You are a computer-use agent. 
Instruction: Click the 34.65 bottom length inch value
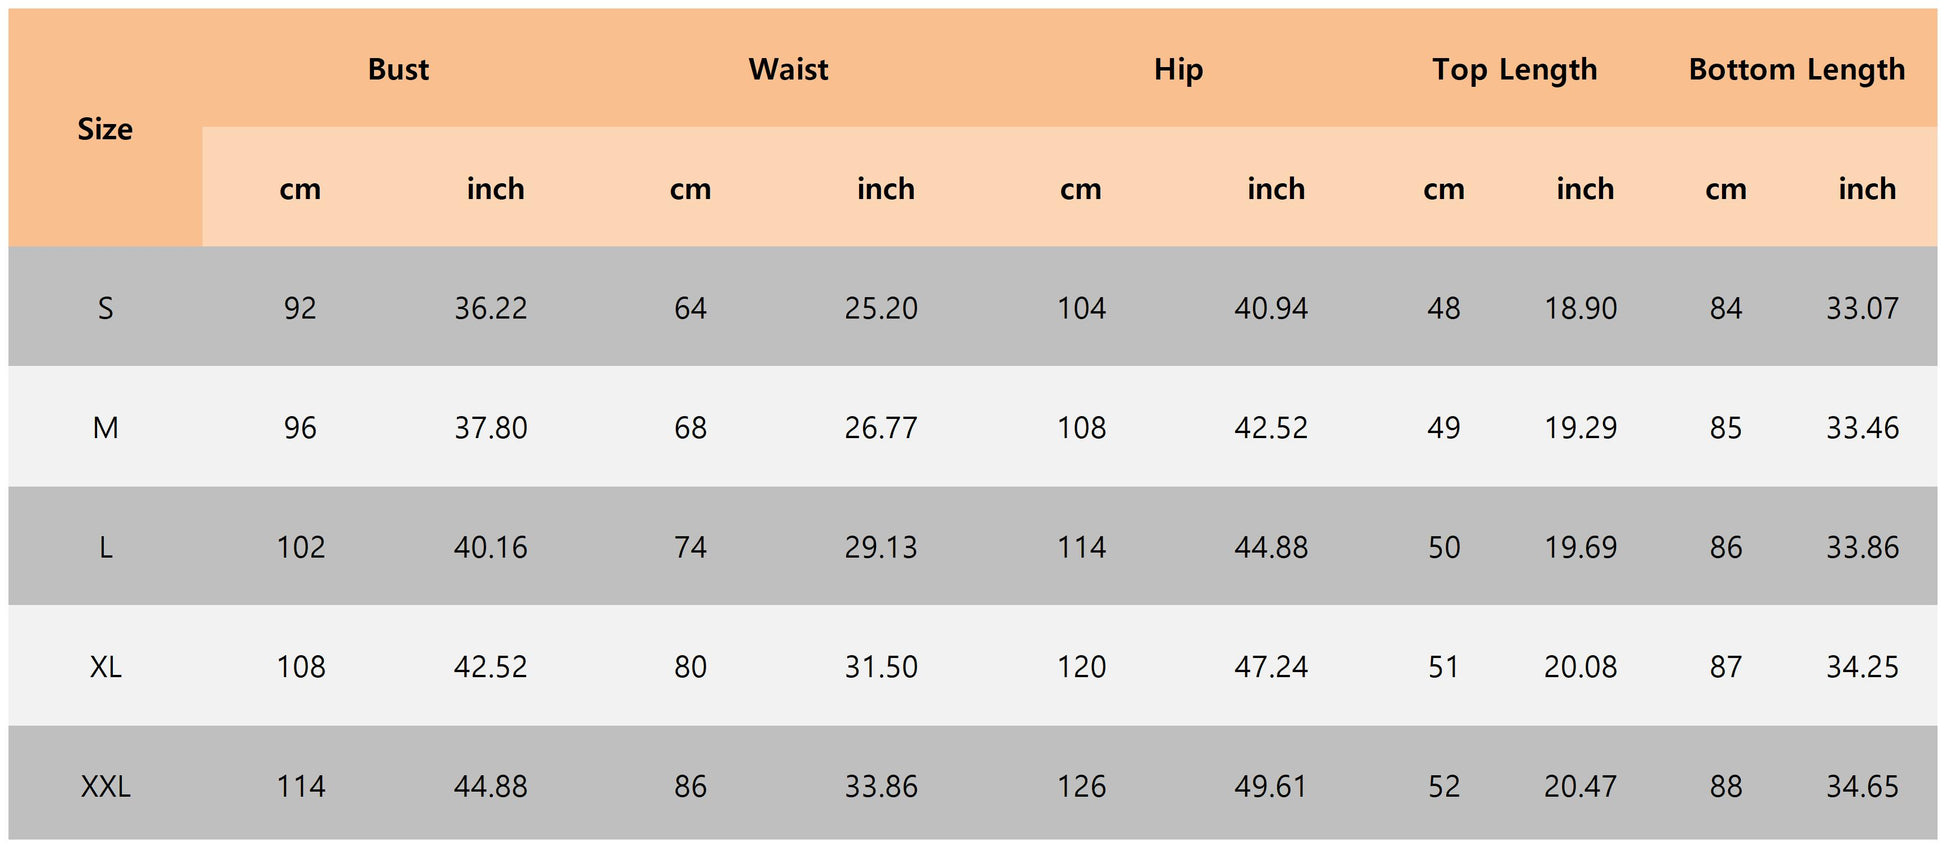click(x=1862, y=787)
